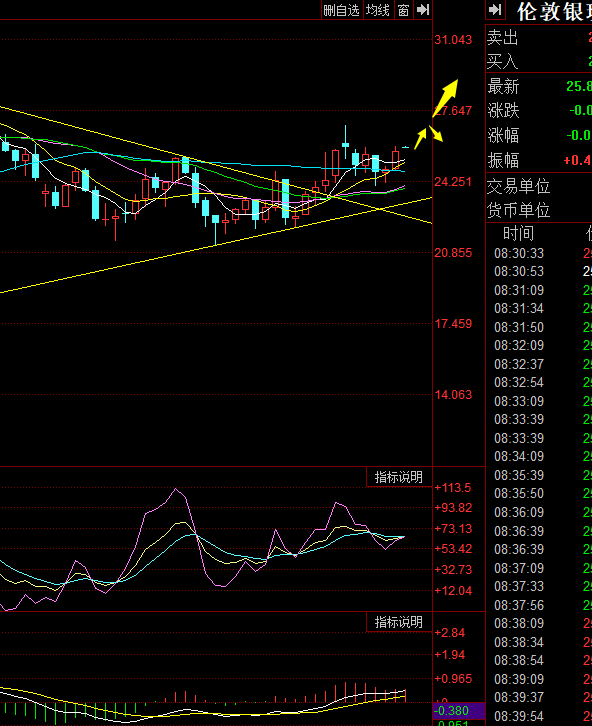Click the +12.04 indicator scale value
The image size is (592, 726).
pyautogui.click(x=453, y=591)
